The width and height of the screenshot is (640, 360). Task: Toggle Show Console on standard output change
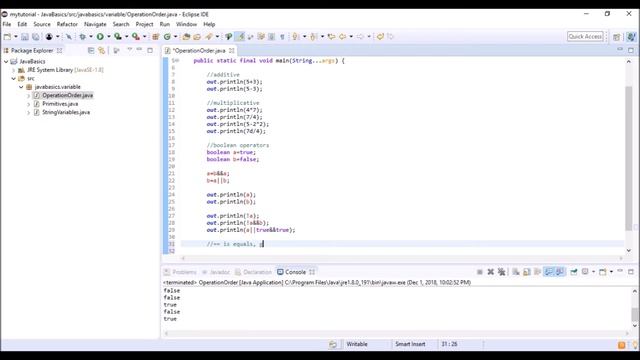[x=549, y=272]
